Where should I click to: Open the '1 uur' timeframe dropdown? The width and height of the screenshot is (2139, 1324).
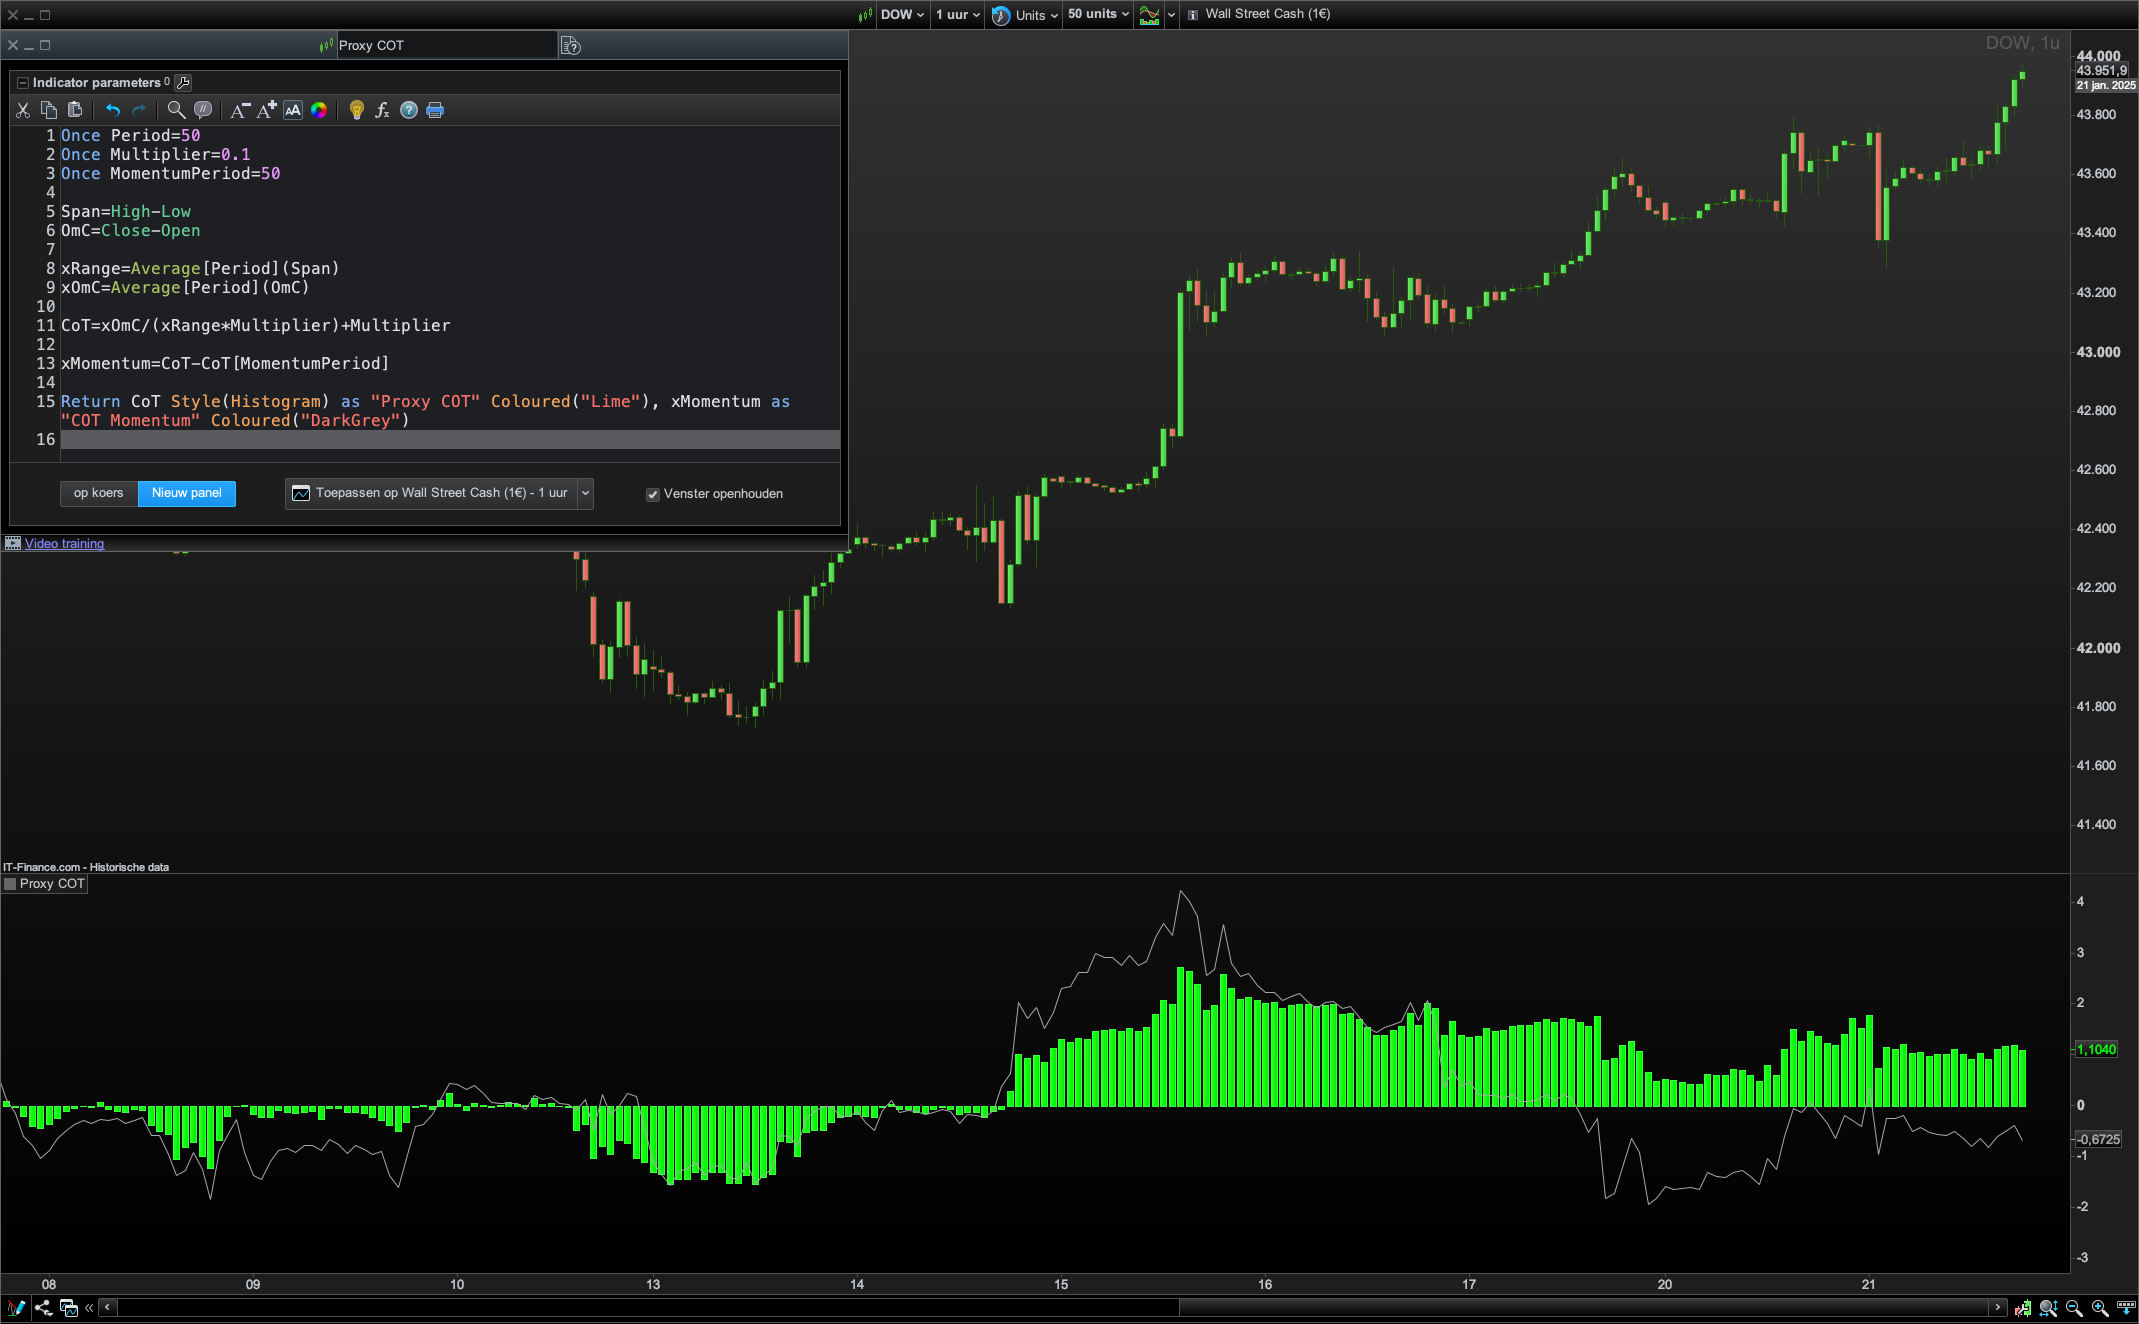point(958,14)
